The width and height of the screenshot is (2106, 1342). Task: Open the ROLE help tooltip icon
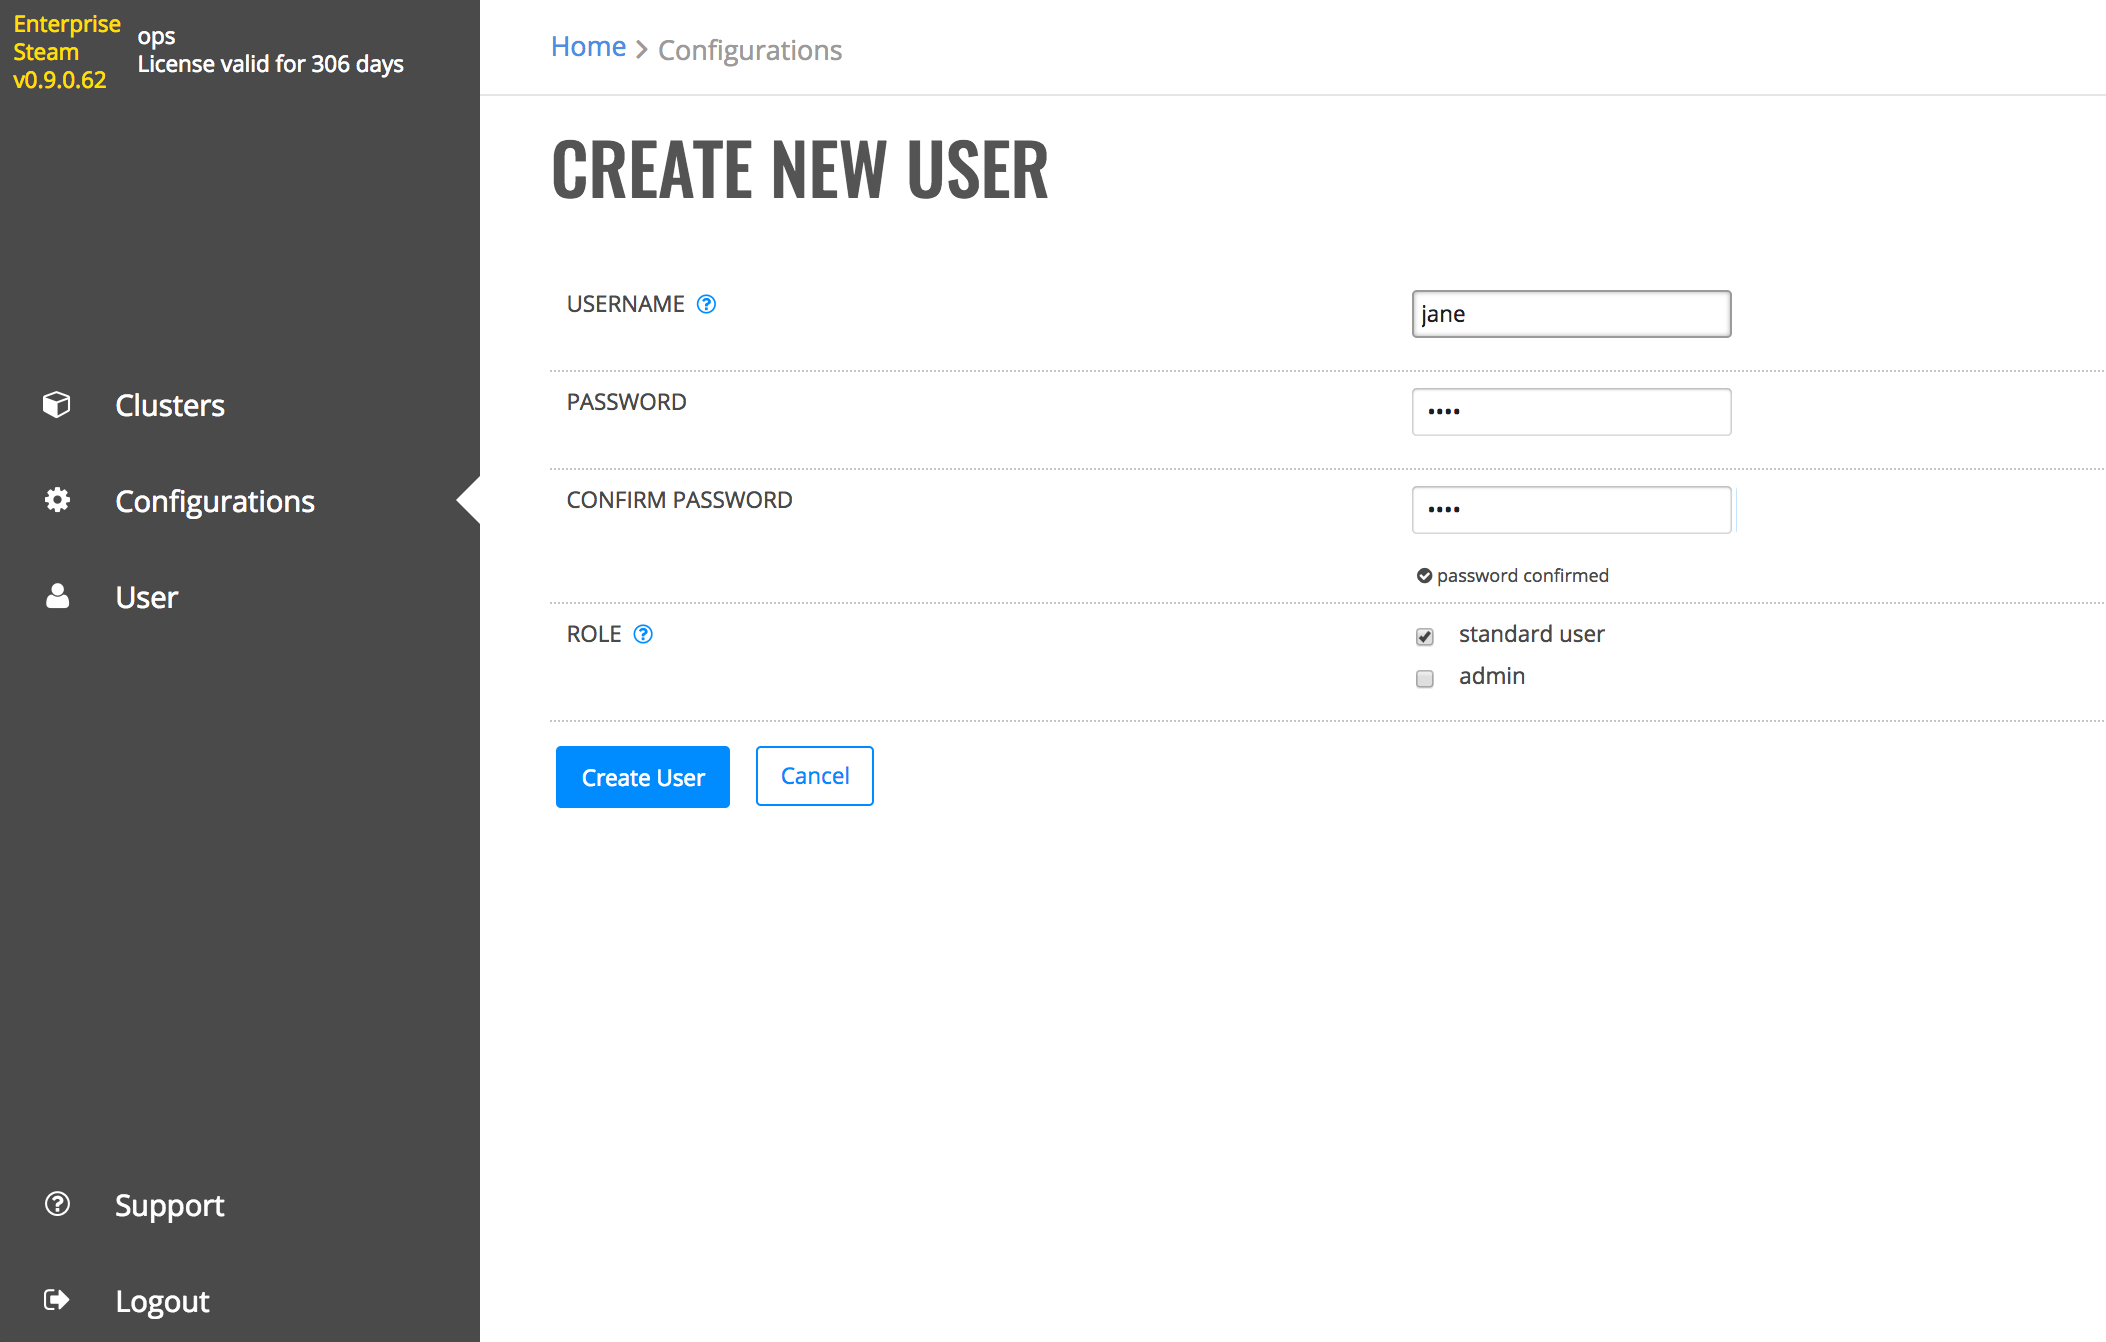tap(643, 634)
